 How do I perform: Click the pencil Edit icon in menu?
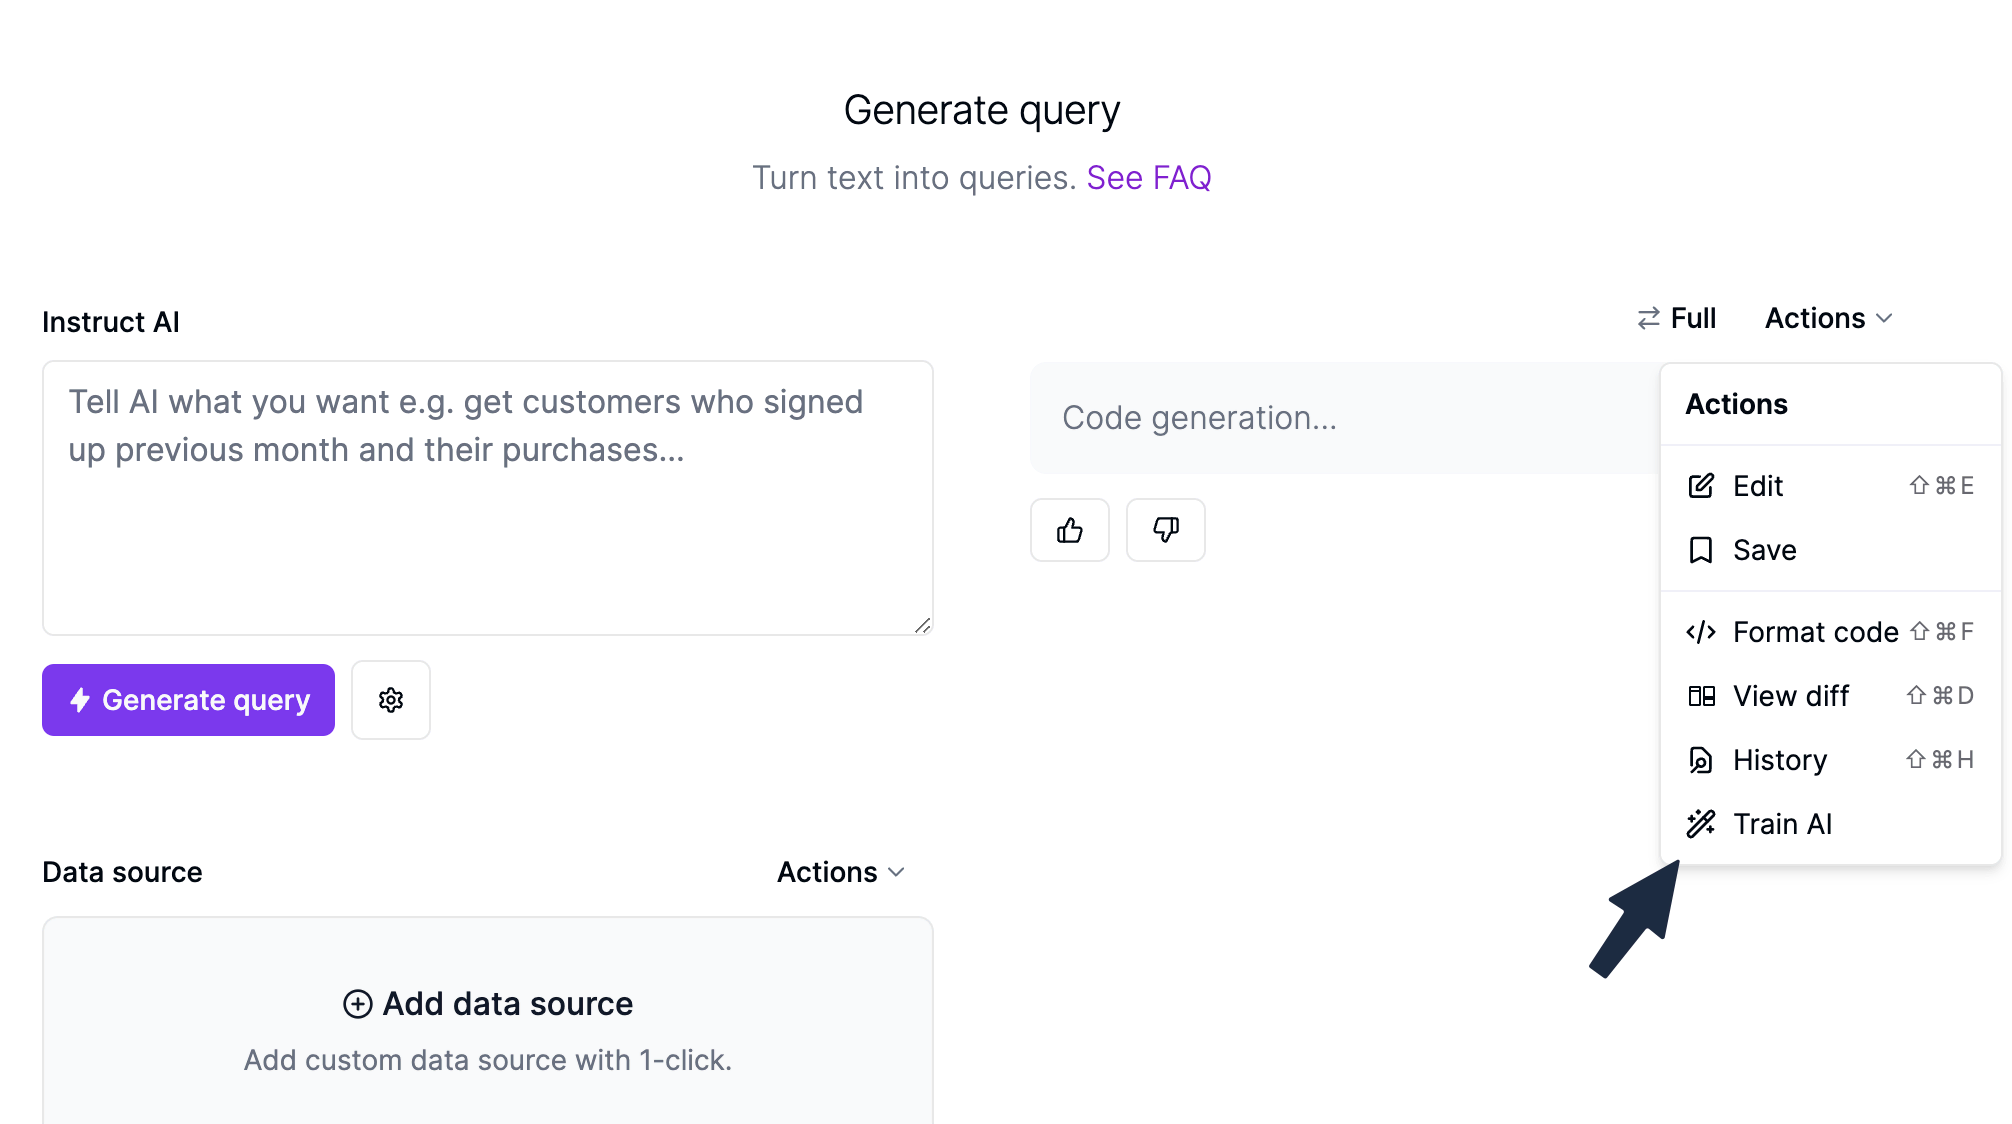(x=1701, y=486)
